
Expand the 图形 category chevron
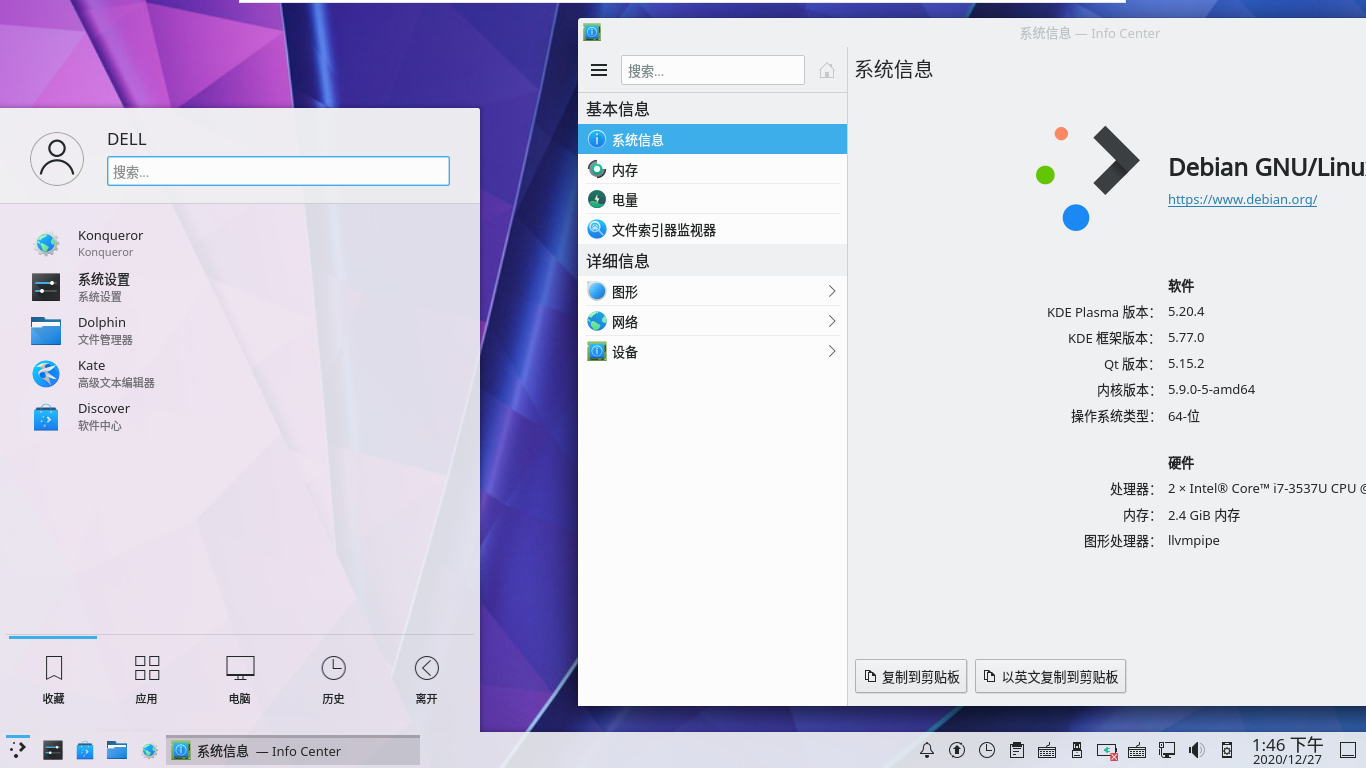click(x=832, y=291)
